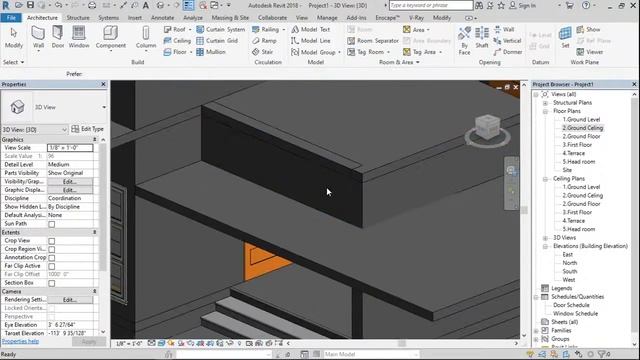The image size is (640, 360).
Task: Enable the Section Box checkbox
Action: 51,283
